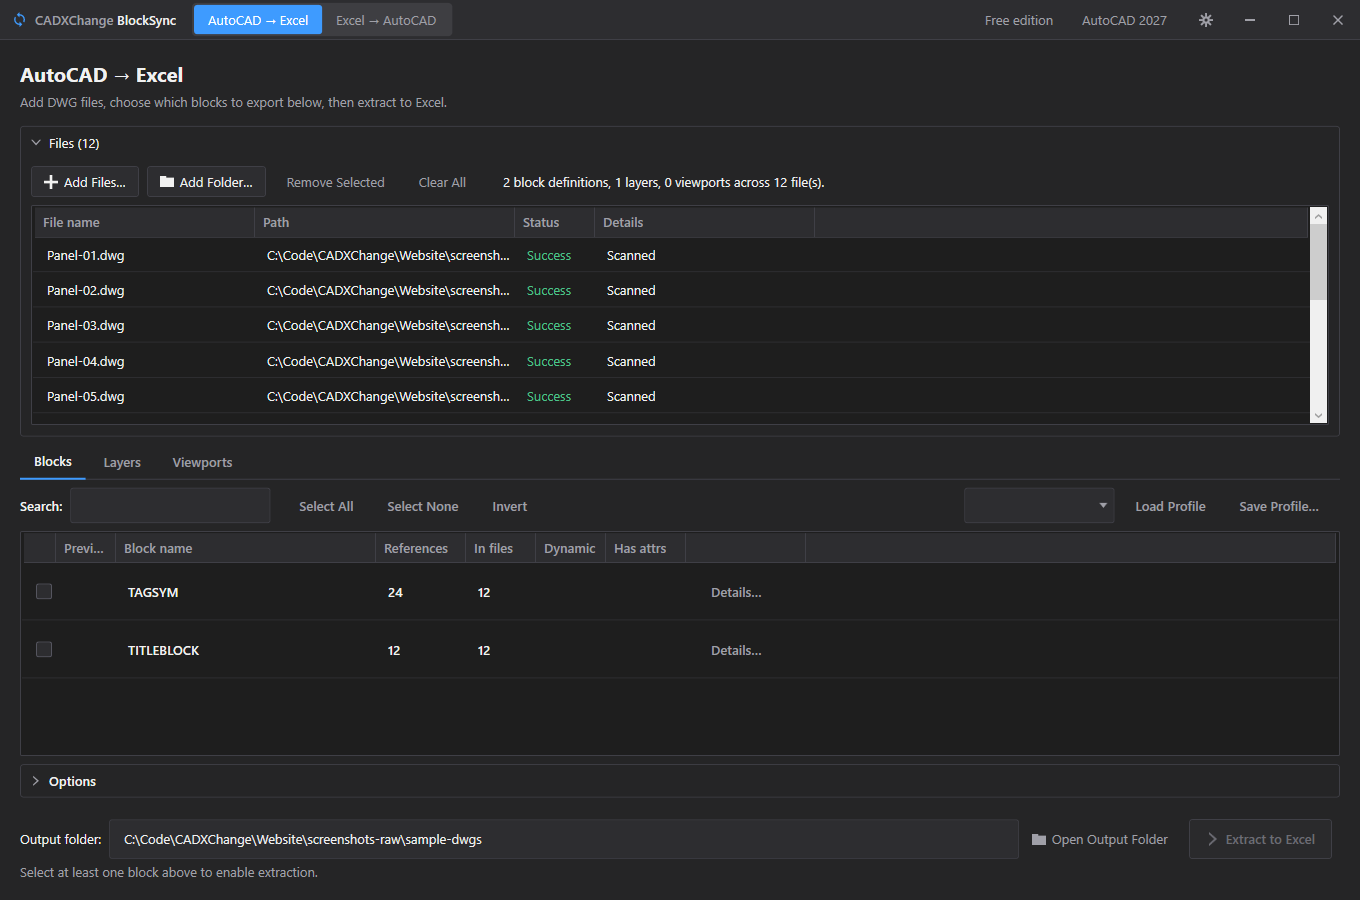Click the files list scroll up arrow

click(1318, 215)
